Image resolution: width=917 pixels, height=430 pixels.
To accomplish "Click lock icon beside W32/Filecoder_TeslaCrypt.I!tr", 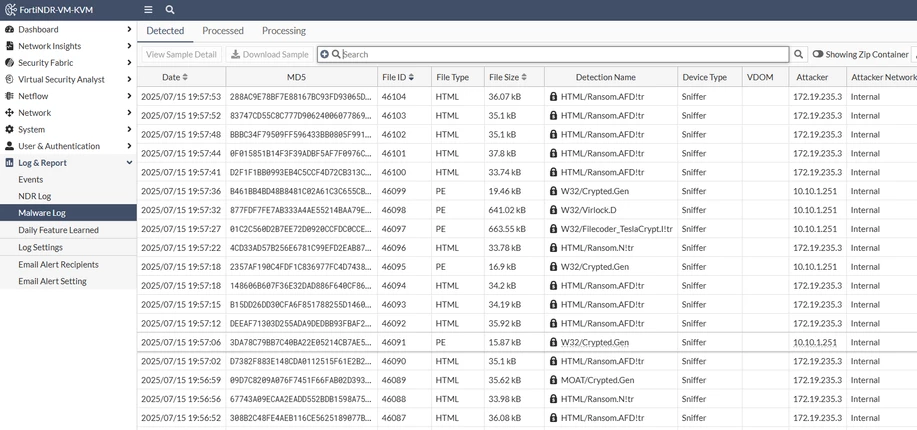I will coord(553,229).
